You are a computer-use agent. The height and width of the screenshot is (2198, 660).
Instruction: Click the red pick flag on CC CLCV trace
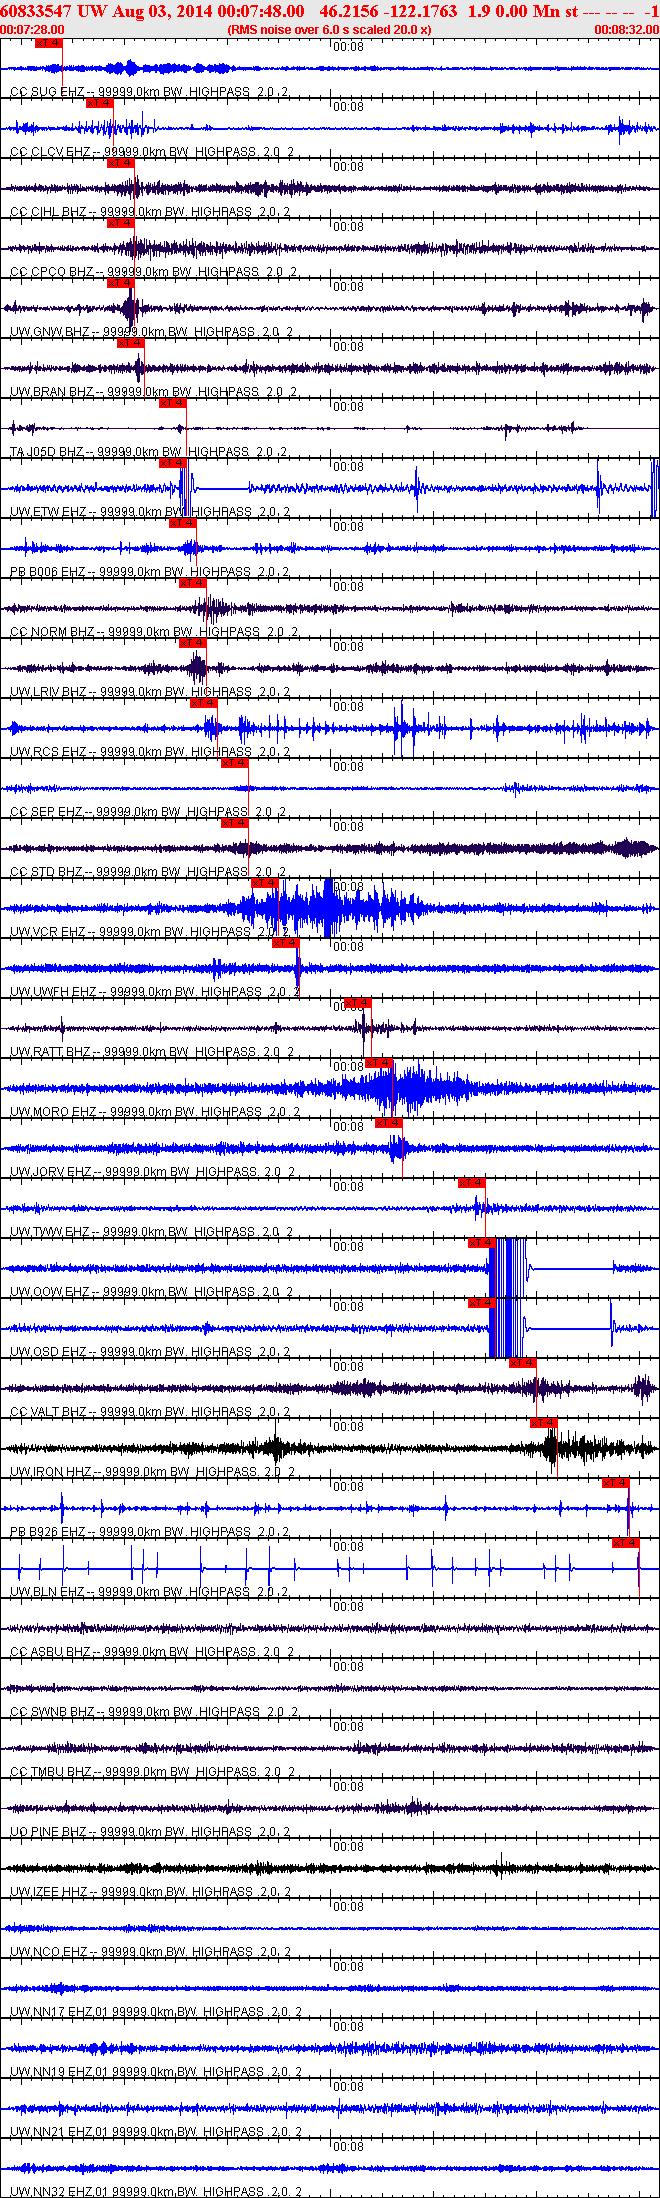click(99, 103)
